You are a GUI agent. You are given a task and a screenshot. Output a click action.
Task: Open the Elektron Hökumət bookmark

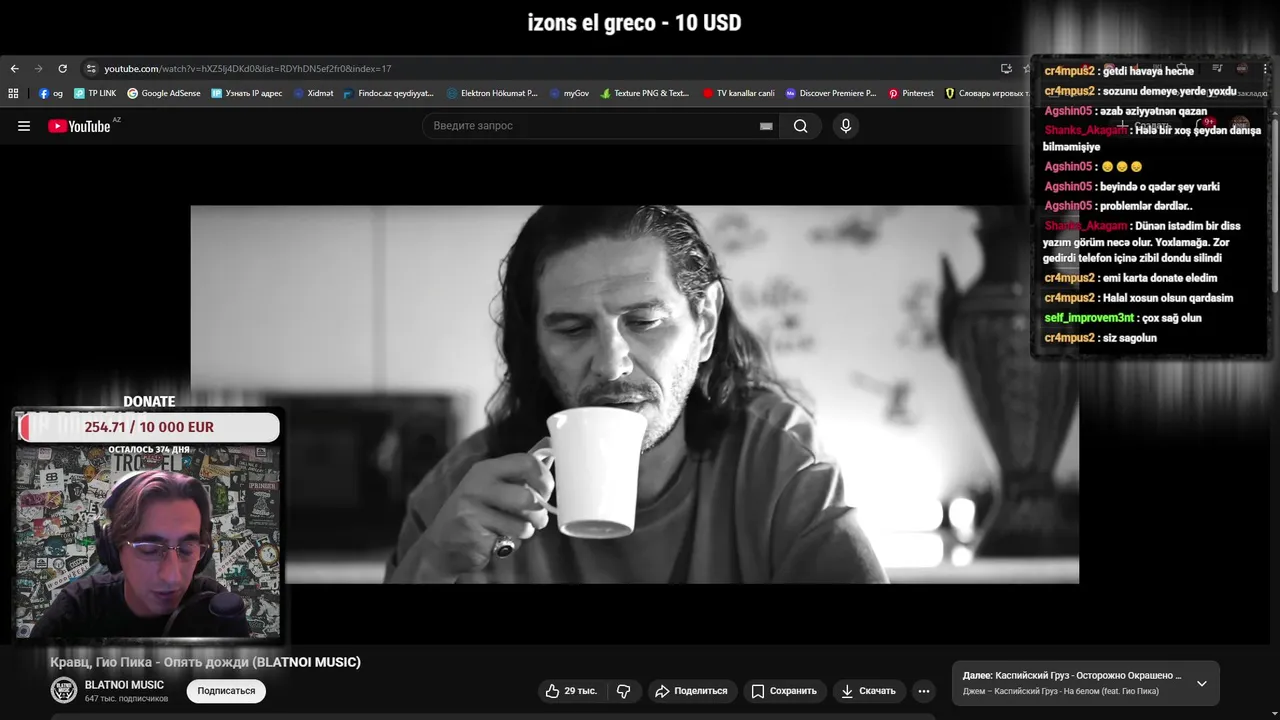click(x=492, y=93)
